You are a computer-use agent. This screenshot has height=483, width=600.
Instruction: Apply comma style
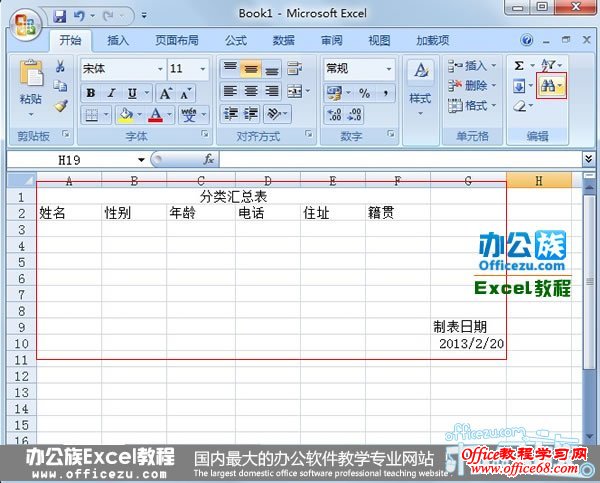tap(386, 93)
